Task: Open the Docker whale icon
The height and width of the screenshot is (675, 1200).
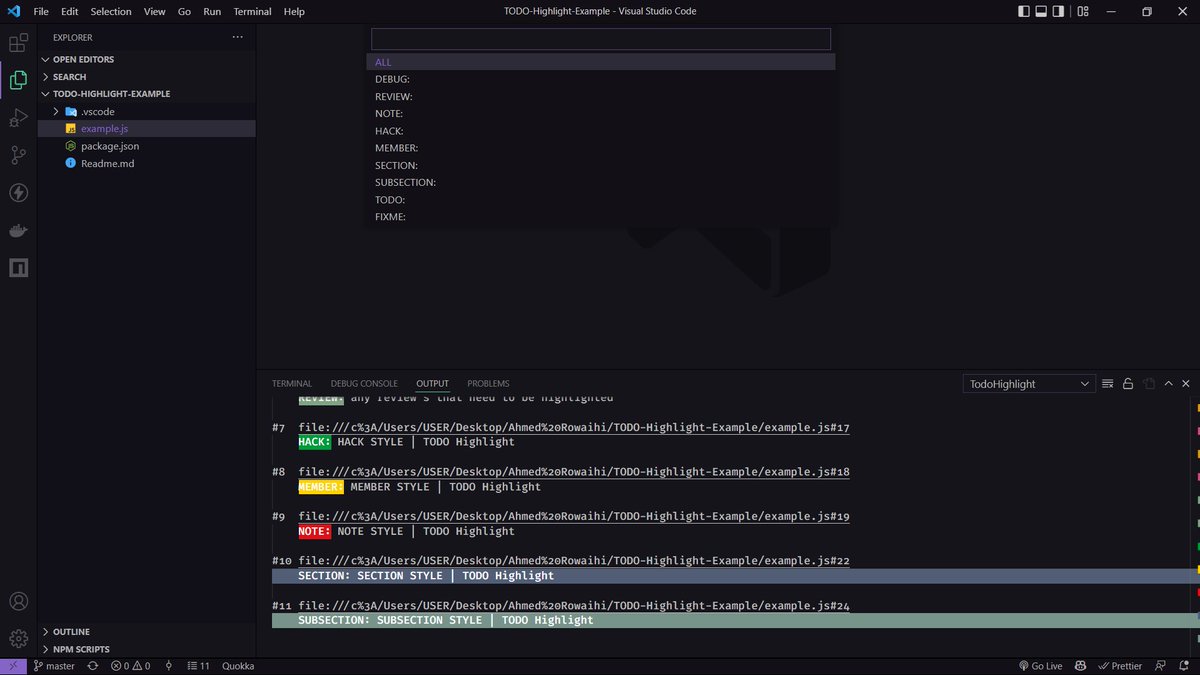Action: (x=18, y=231)
